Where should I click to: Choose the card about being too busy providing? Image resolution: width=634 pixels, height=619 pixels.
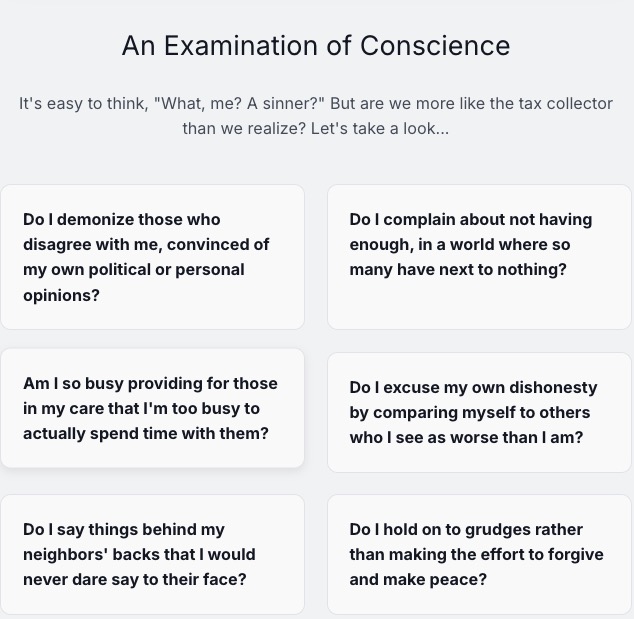coord(152,408)
